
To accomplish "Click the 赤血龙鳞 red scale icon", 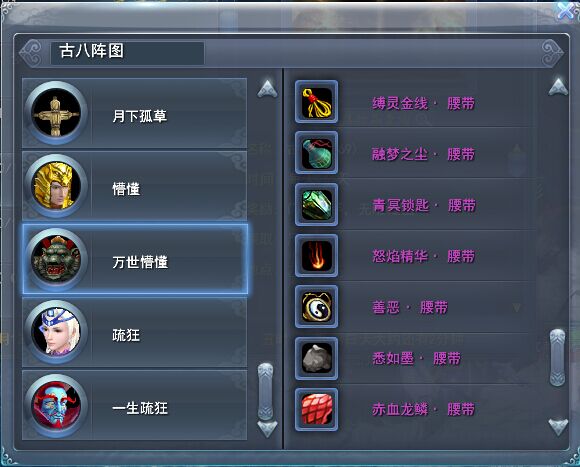I will tap(316, 409).
